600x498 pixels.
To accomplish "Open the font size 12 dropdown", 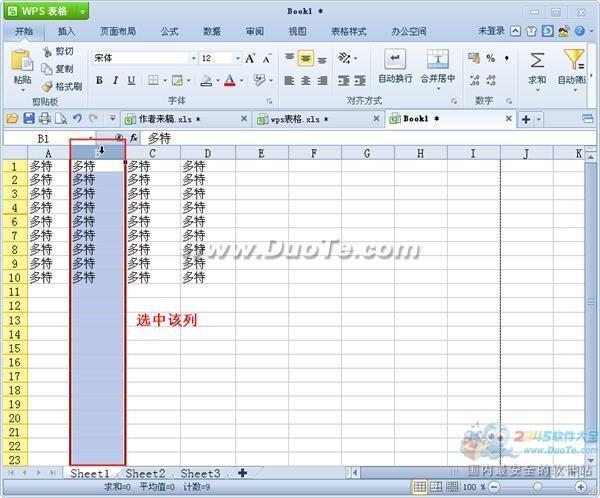I will pos(238,58).
